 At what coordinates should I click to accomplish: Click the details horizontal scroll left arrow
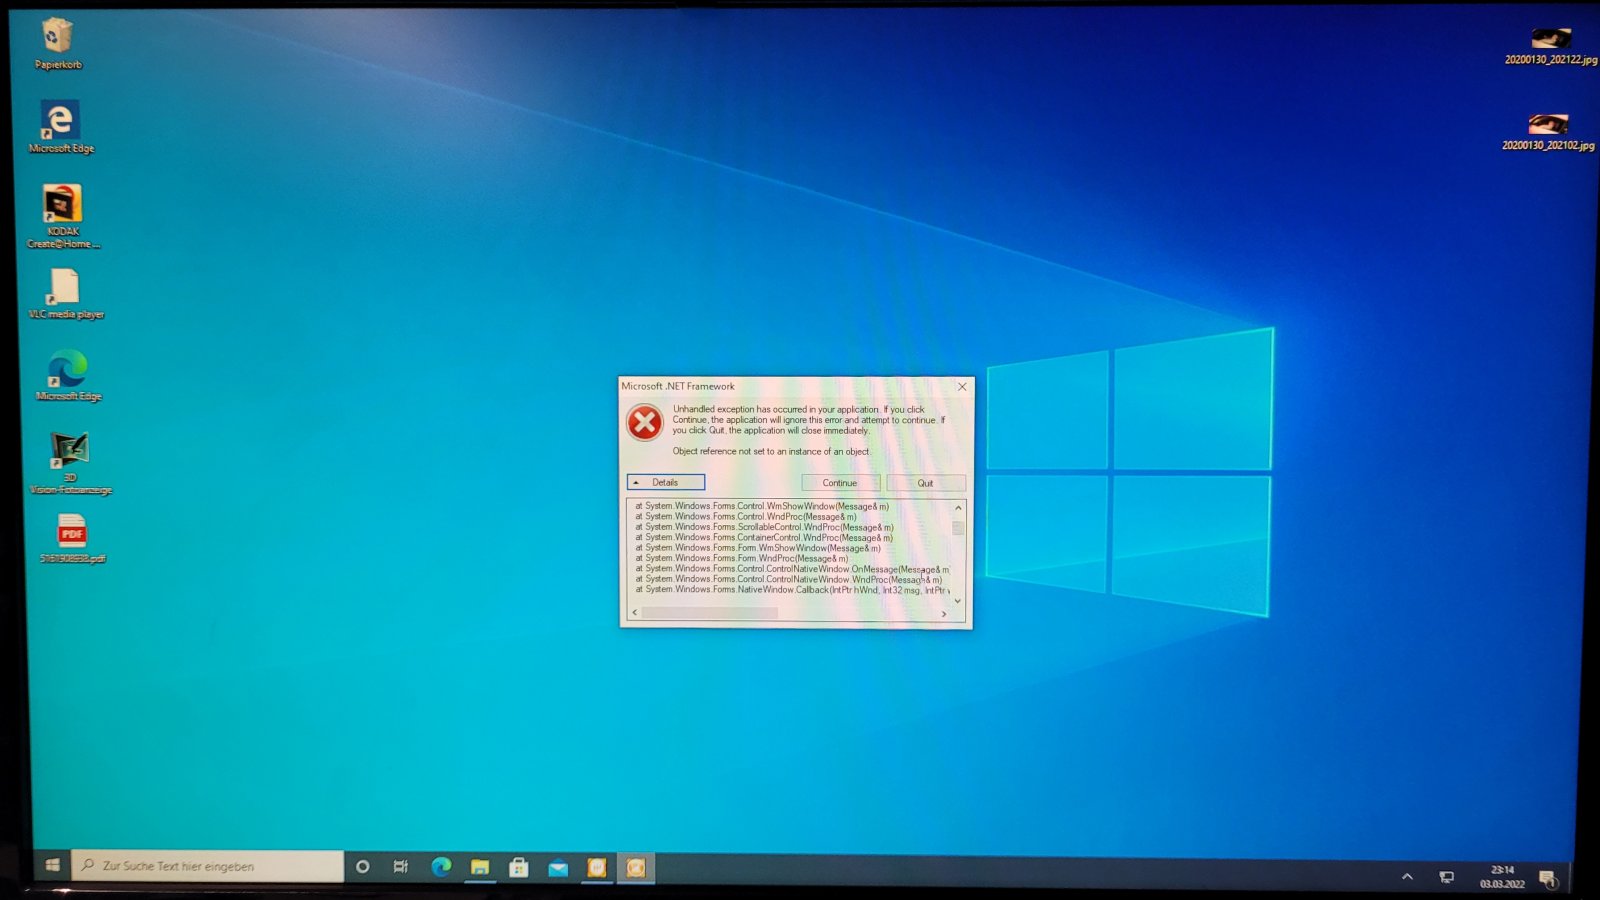coord(635,613)
